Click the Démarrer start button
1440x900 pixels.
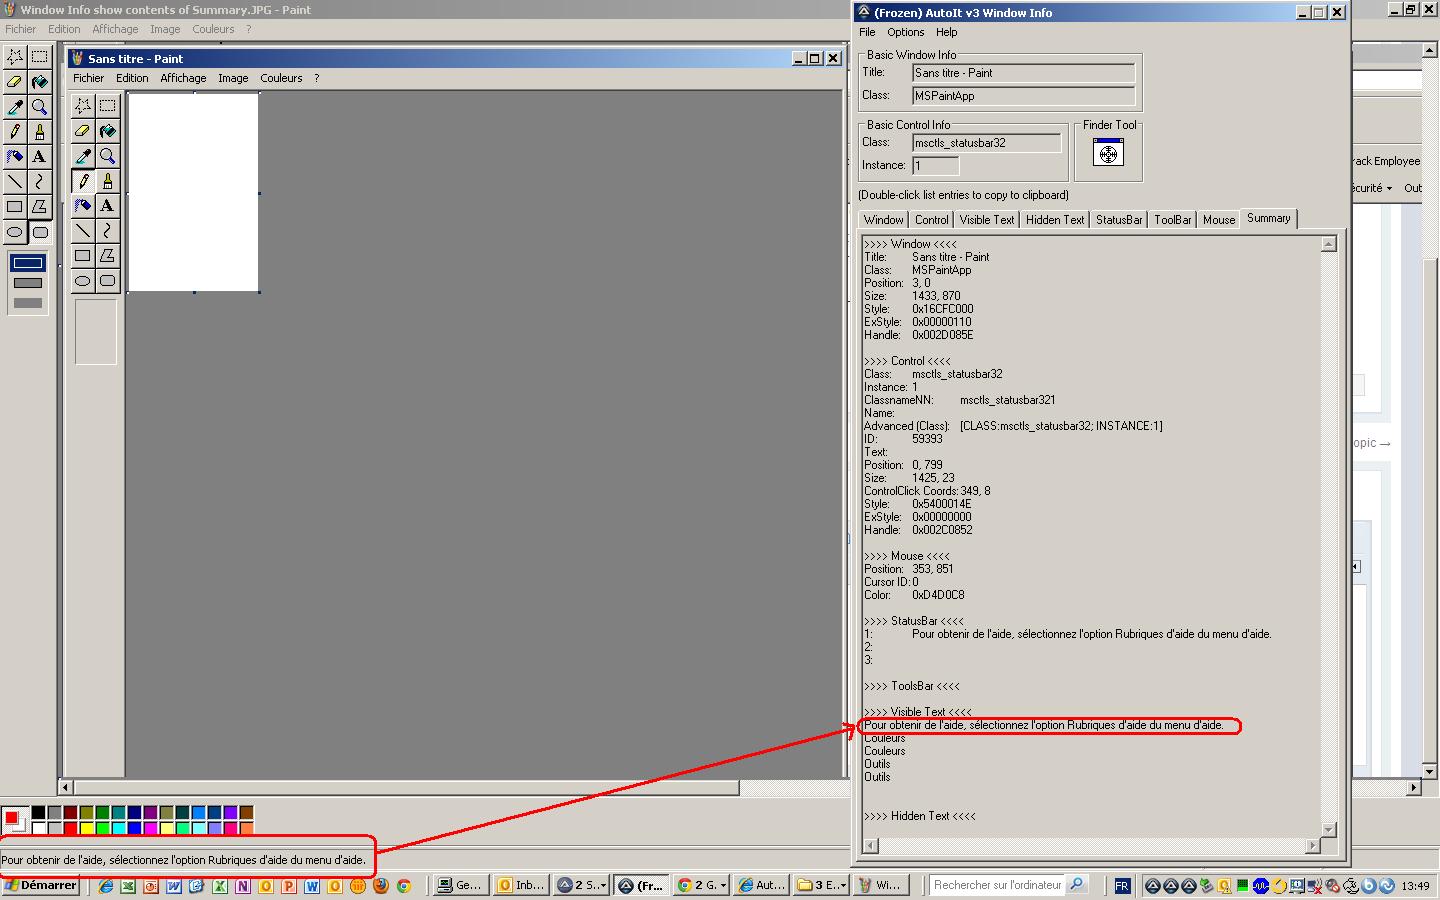40,885
